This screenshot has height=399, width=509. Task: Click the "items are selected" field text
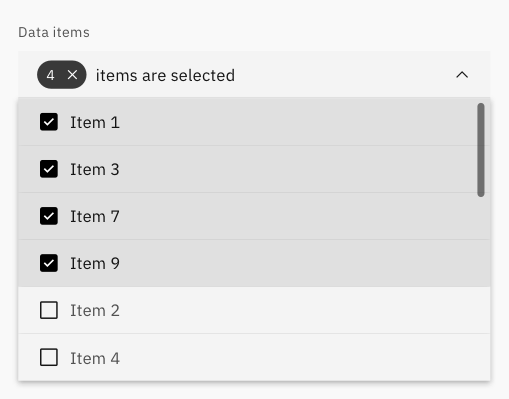pyautogui.click(x=165, y=75)
